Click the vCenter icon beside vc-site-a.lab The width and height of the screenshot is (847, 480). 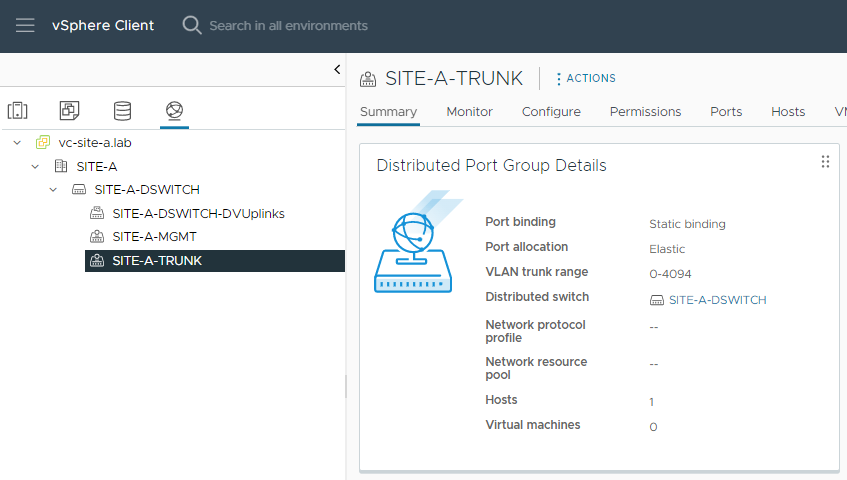[x=43, y=143]
